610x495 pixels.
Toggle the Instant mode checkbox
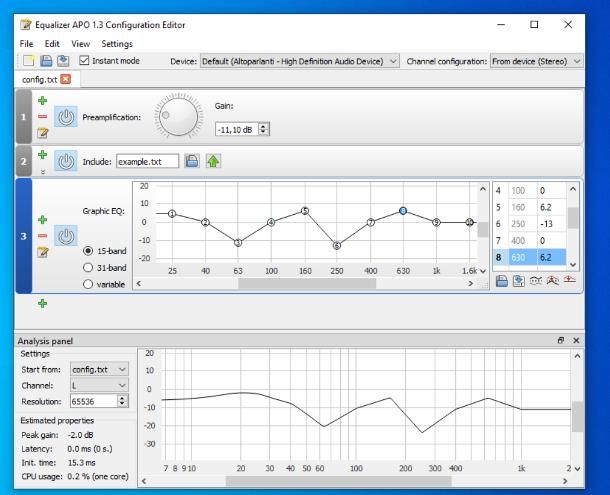click(x=84, y=60)
